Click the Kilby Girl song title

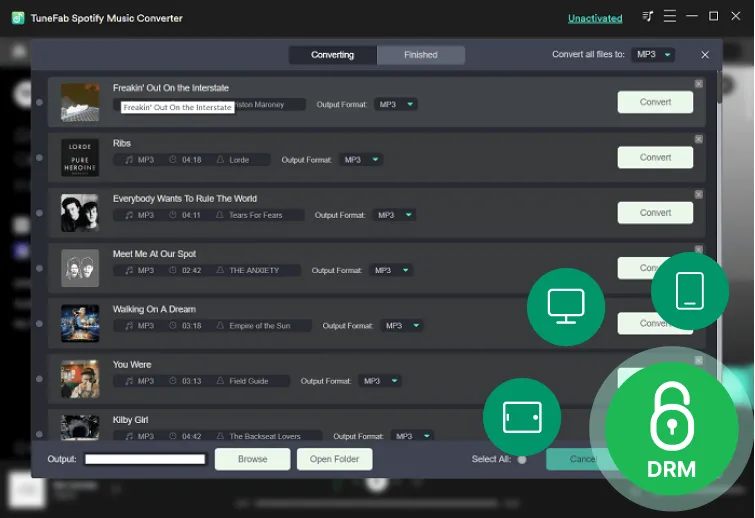(130, 420)
